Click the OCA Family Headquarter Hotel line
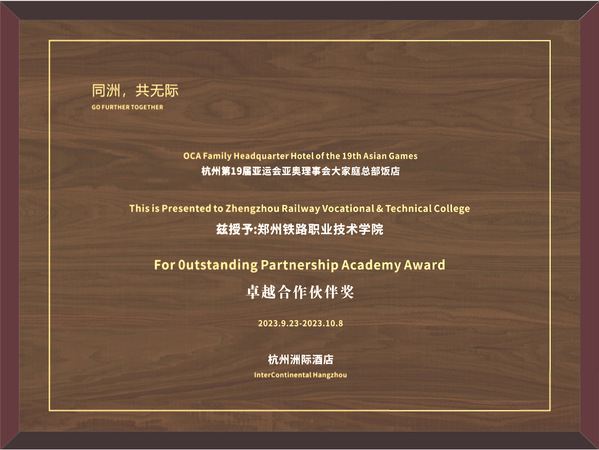The image size is (599, 450). click(300, 156)
